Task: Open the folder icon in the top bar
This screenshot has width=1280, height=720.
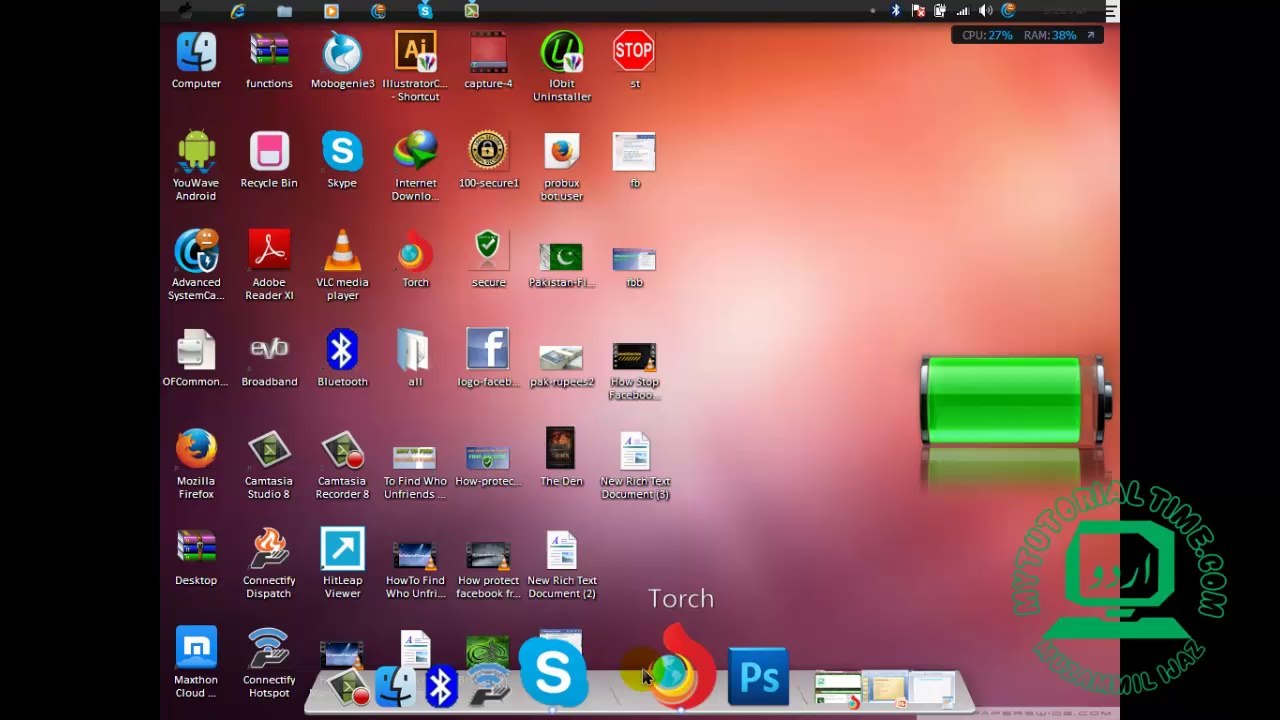Action: tap(285, 11)
